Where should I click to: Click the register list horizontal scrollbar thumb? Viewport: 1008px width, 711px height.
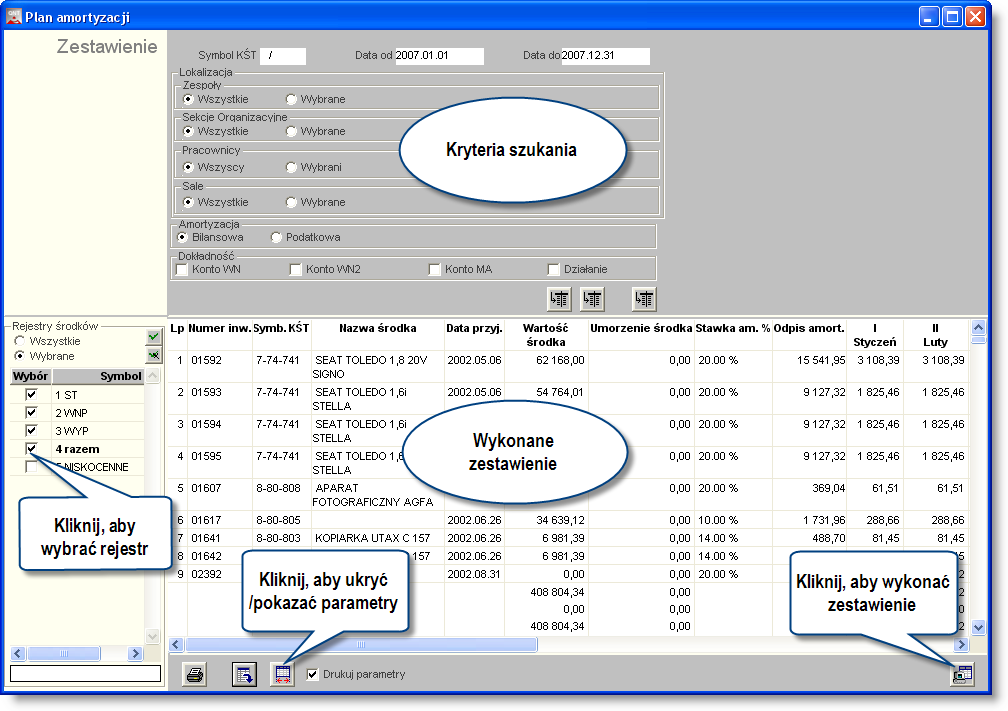[x=64, y=654]
